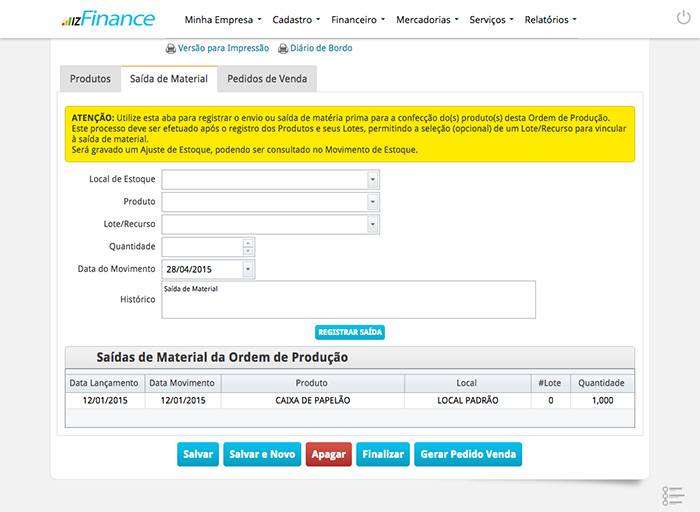Click the Diário de Bordo printer icon
The height and width of the screenshot is (512, 700).
(x=283, y=48)
